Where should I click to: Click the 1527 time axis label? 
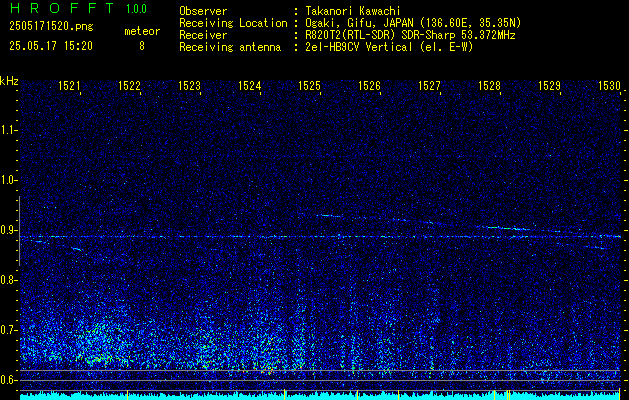tap(430, 85)
